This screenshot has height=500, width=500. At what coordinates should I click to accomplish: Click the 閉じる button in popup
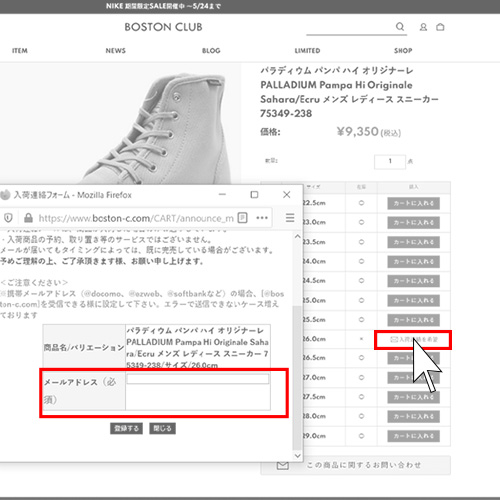click(x=162, y=428)
